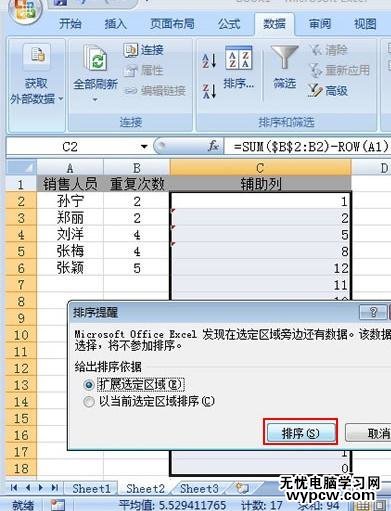391x511 pixels.
Task: Click repeat count 5 for 张颖
Action: (137, 268)
